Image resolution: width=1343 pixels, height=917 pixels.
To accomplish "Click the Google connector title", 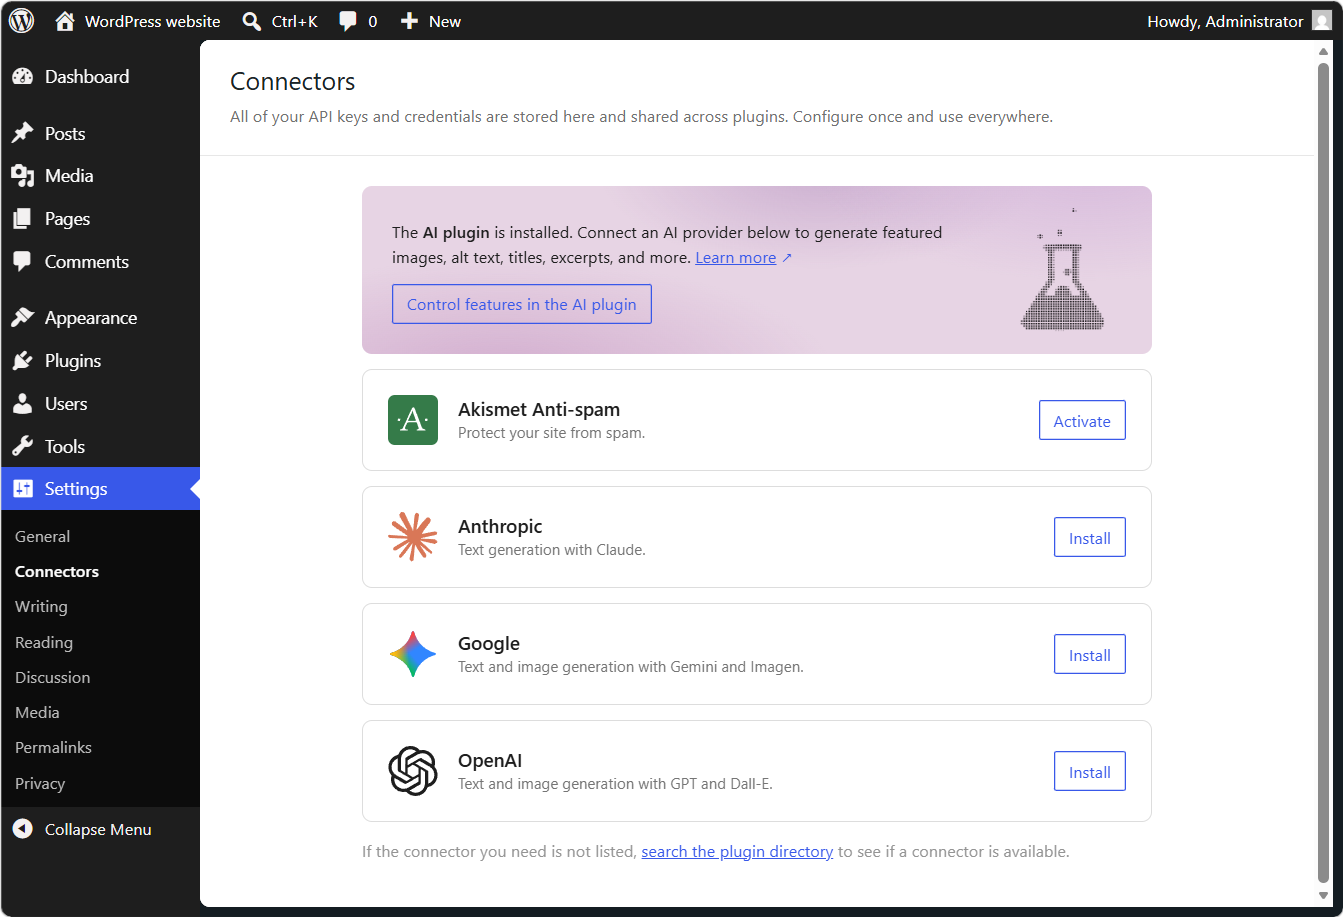I will (x=489, y=643).
